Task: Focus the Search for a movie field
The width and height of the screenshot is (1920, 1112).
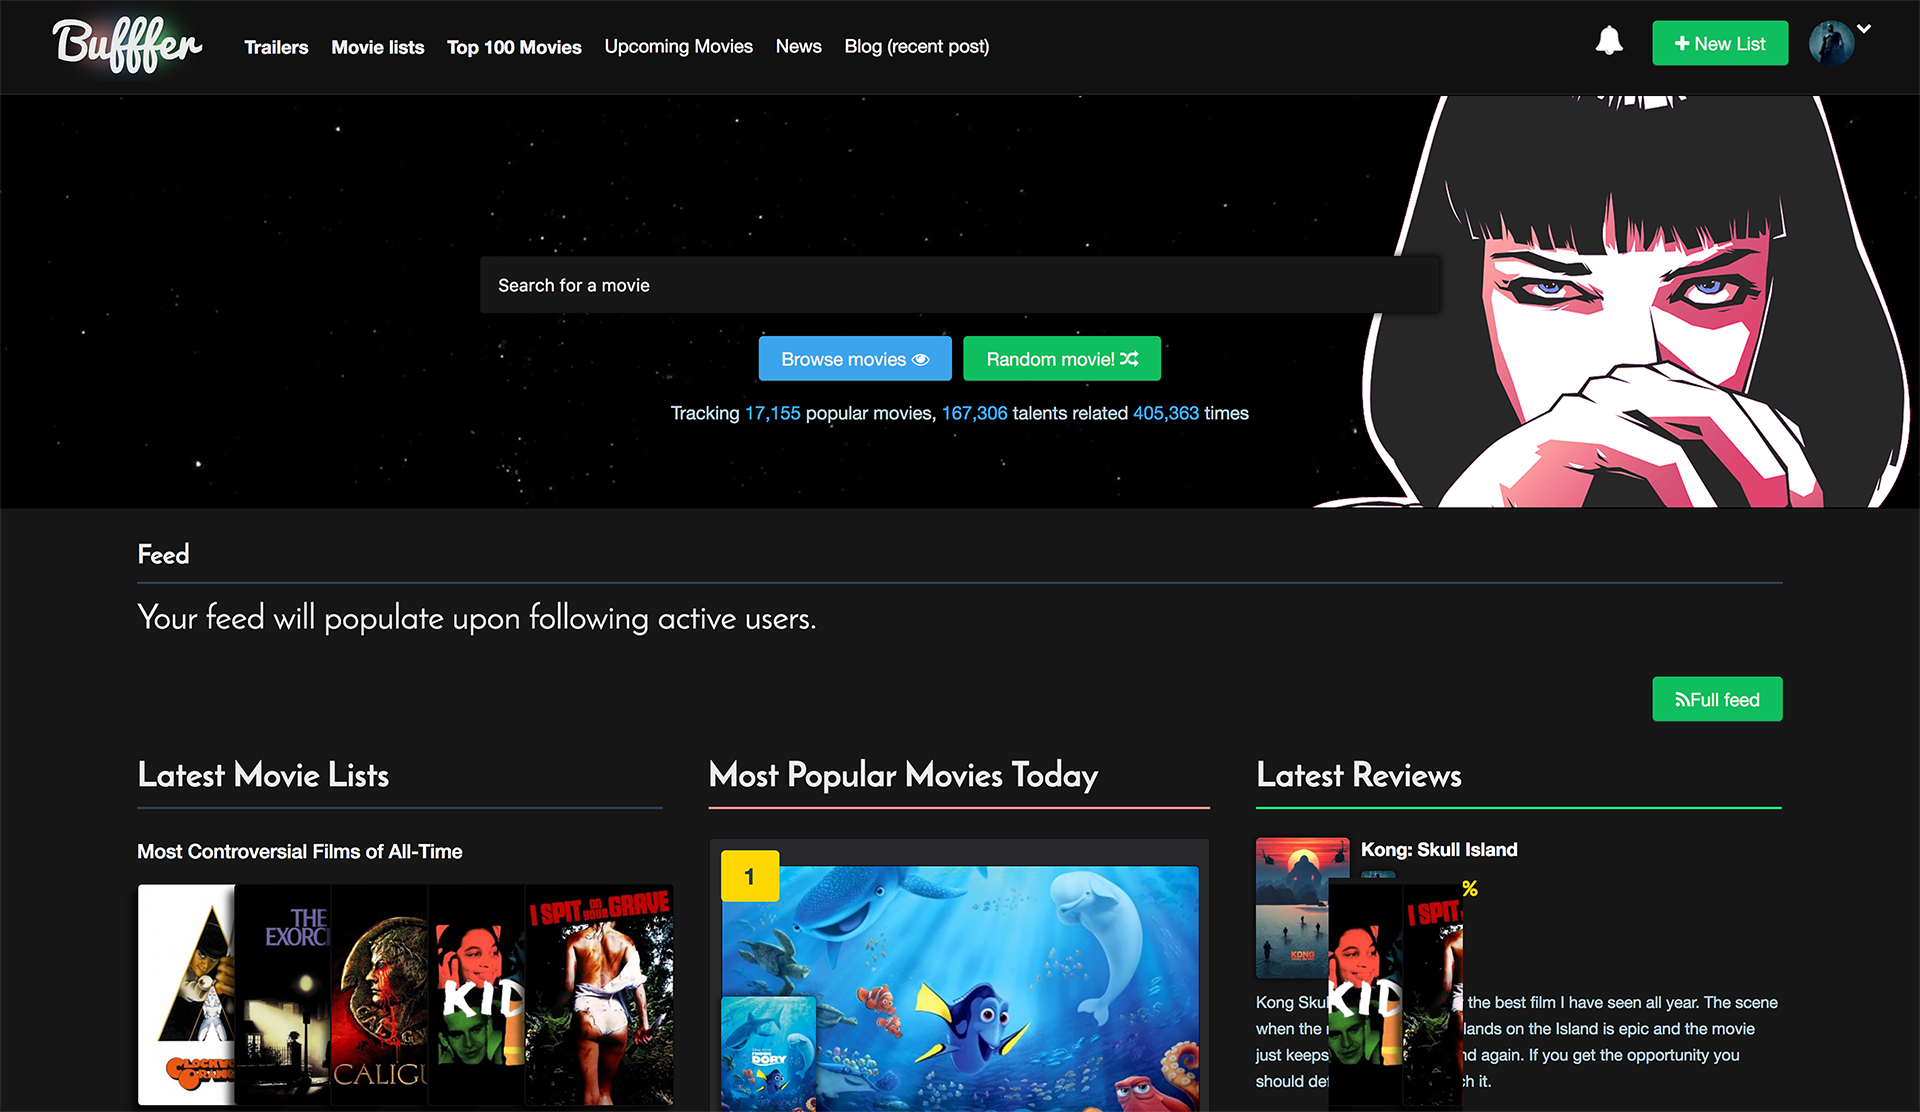Action: coord(960,285)
